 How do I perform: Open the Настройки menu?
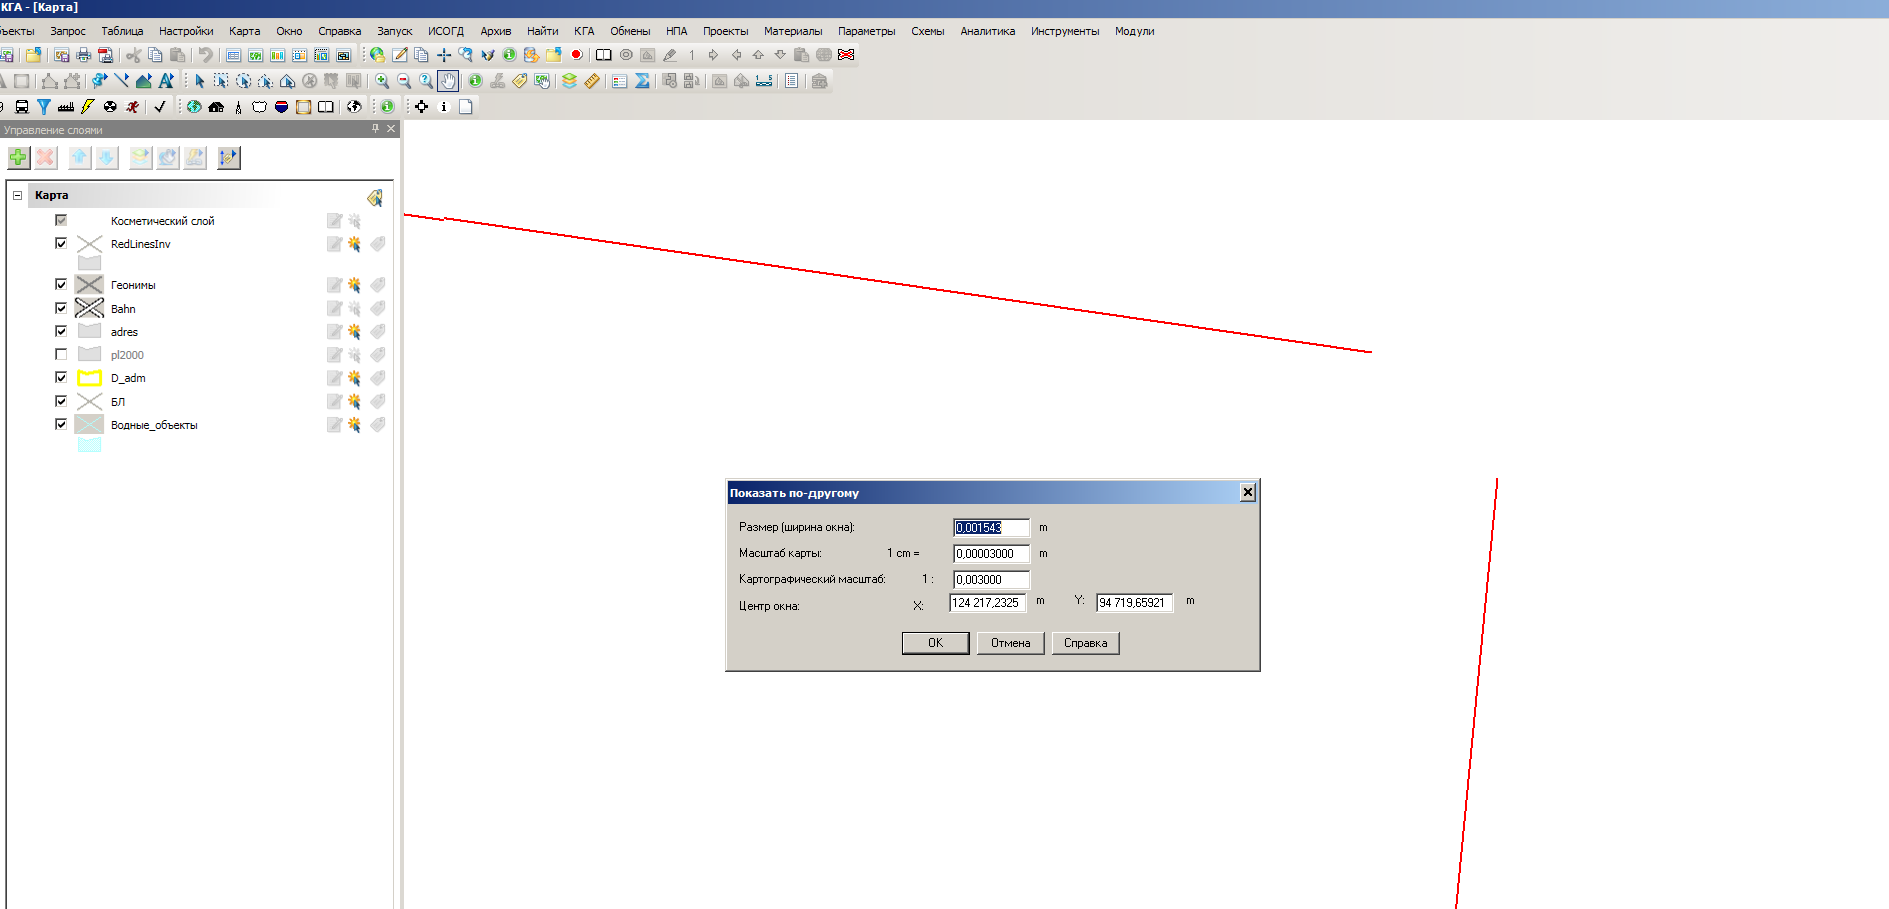[x=185, y=31]
